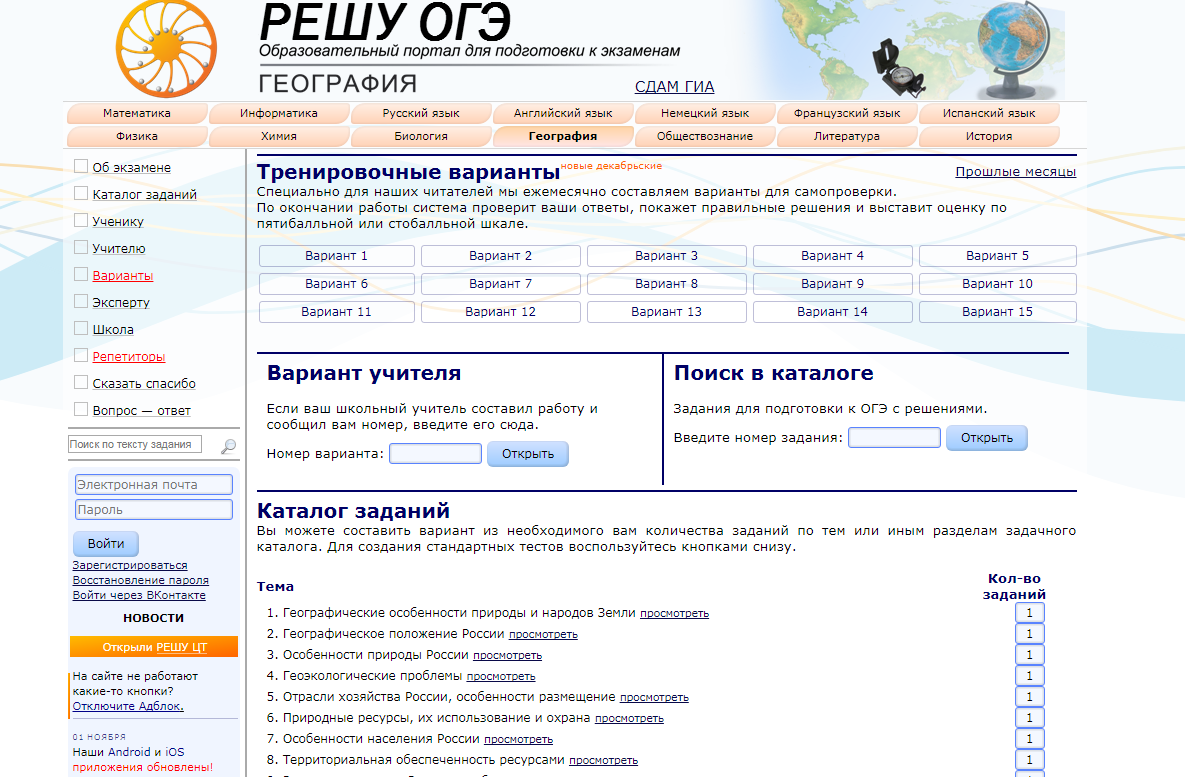
Task: Open the Зарегистрироваться link
Action: [x=130, y=565]
